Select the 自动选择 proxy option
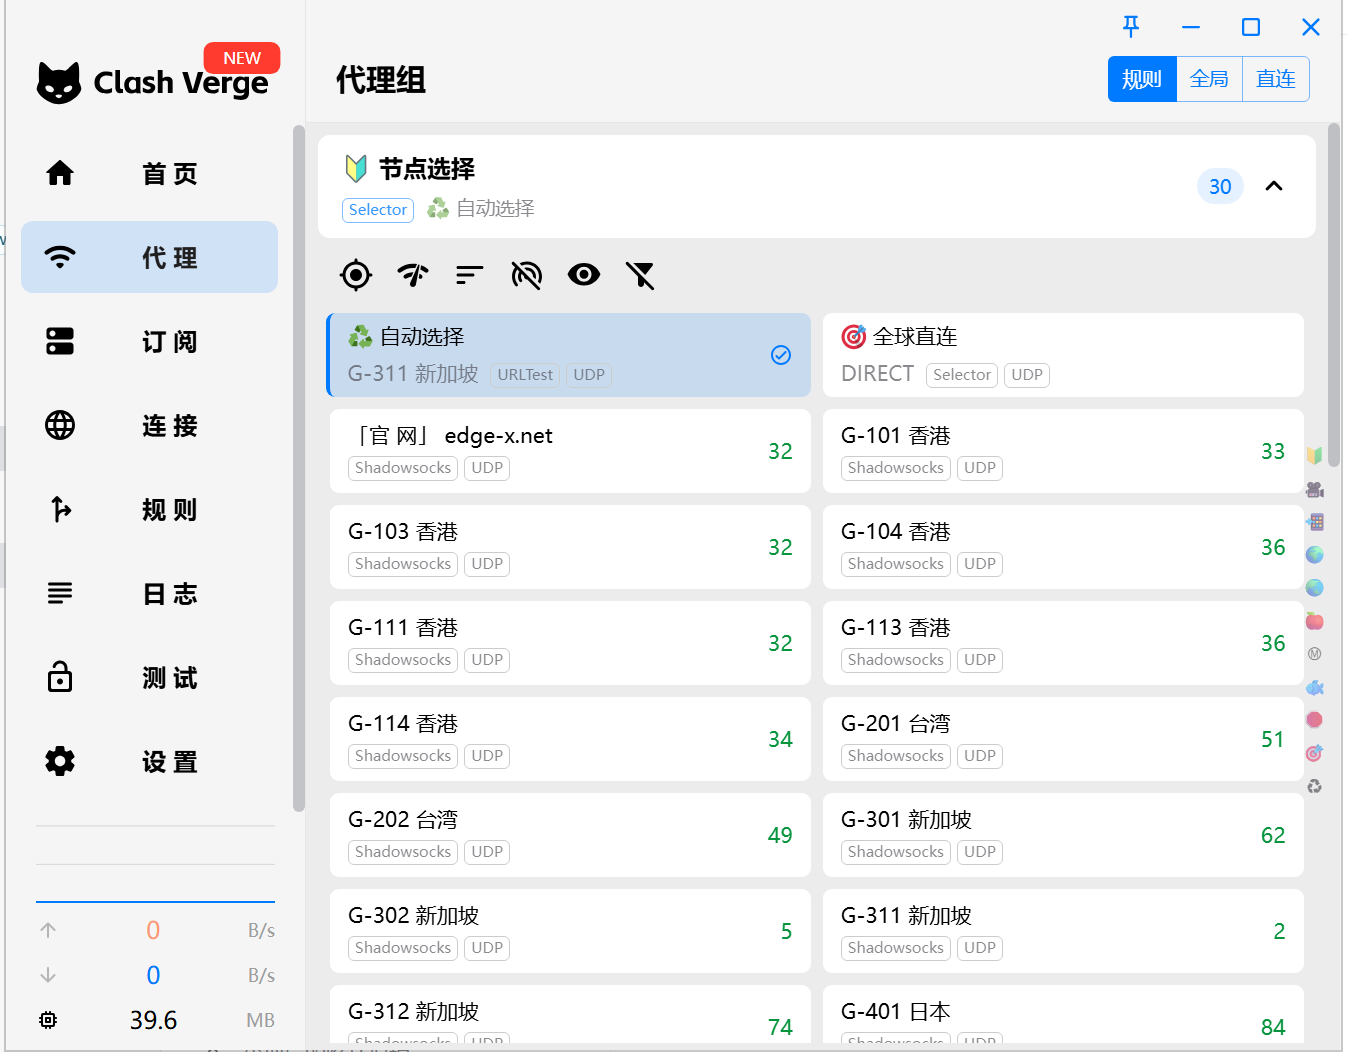This screenshot has width=1347, height=1052. pyautogui.click(x=568, y=355)
